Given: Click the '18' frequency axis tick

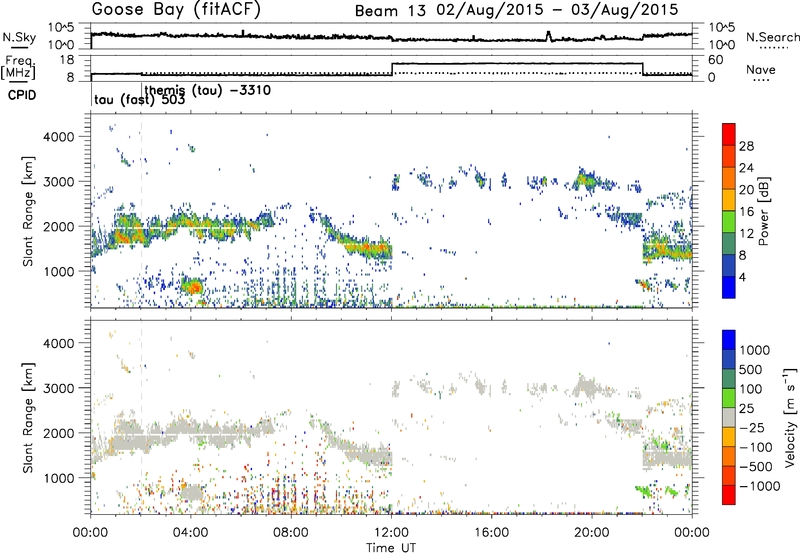Looking at the screenshot, I should [68, 60].
